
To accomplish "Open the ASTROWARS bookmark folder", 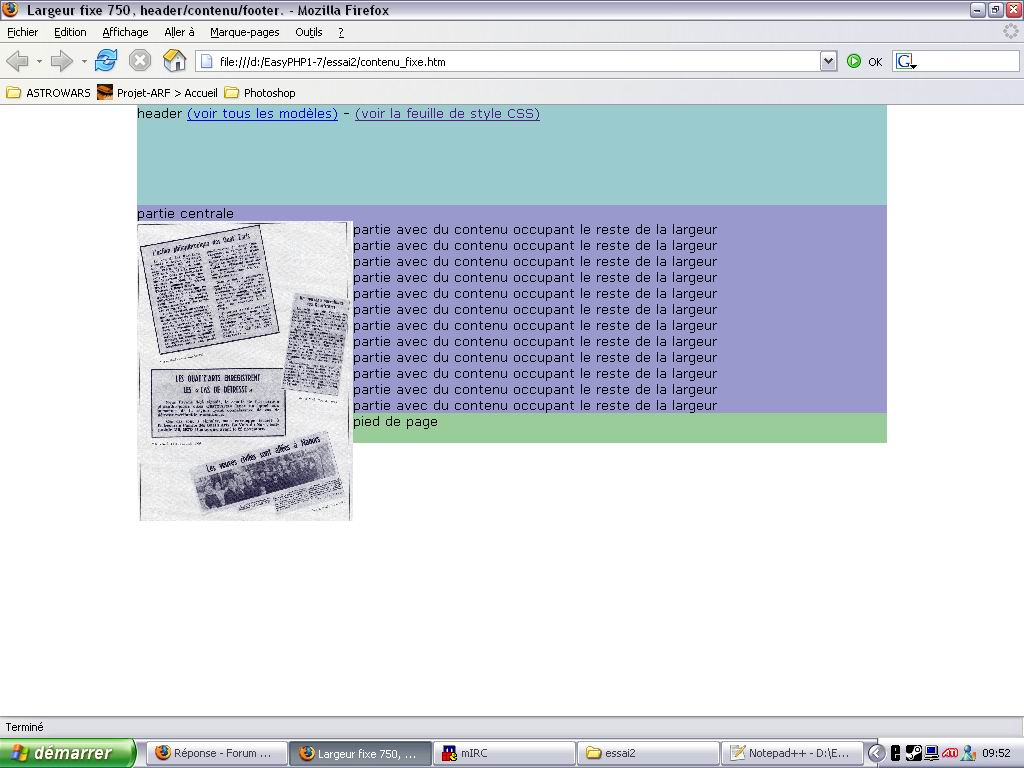I will [x=48, y=93].
